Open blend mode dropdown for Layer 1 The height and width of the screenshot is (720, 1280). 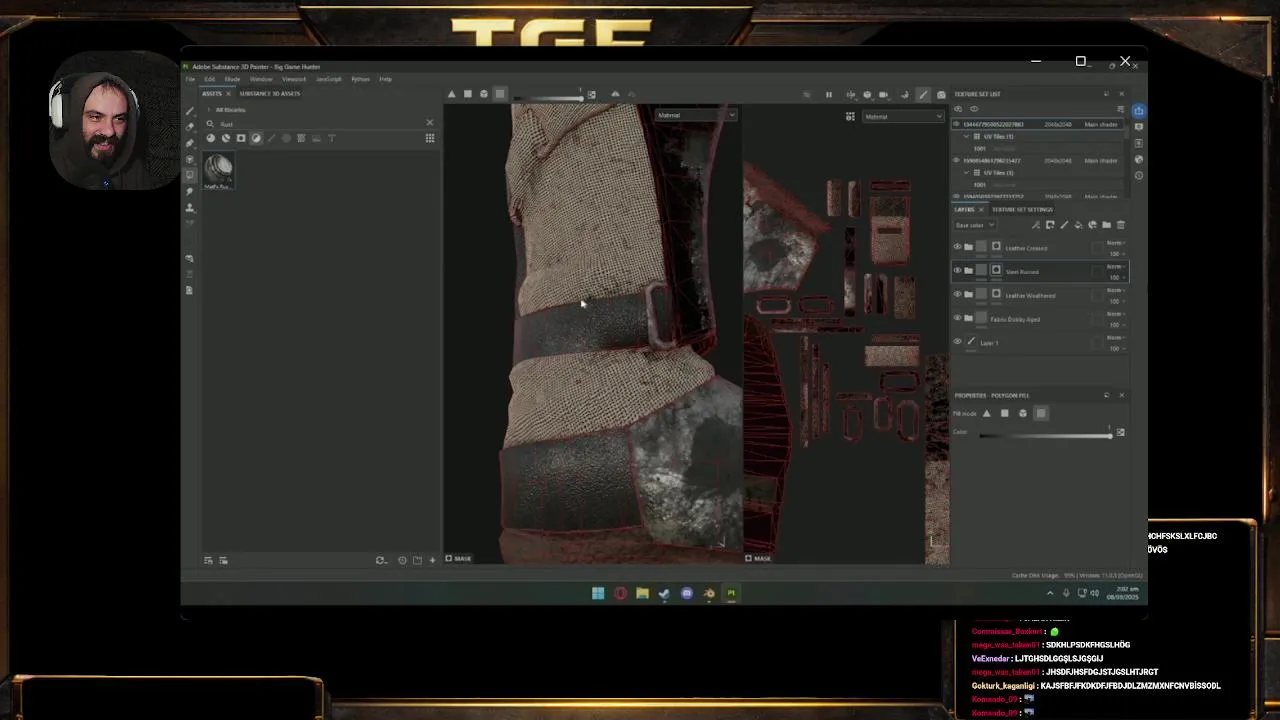coord(1115,338)
